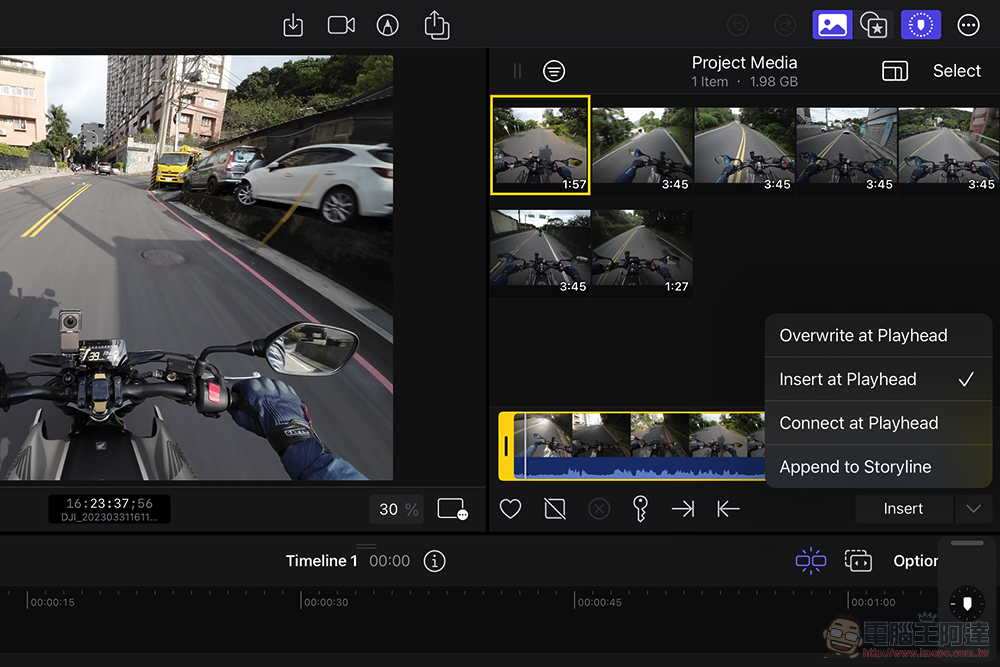Open the timeline info icon

point(435,561)
